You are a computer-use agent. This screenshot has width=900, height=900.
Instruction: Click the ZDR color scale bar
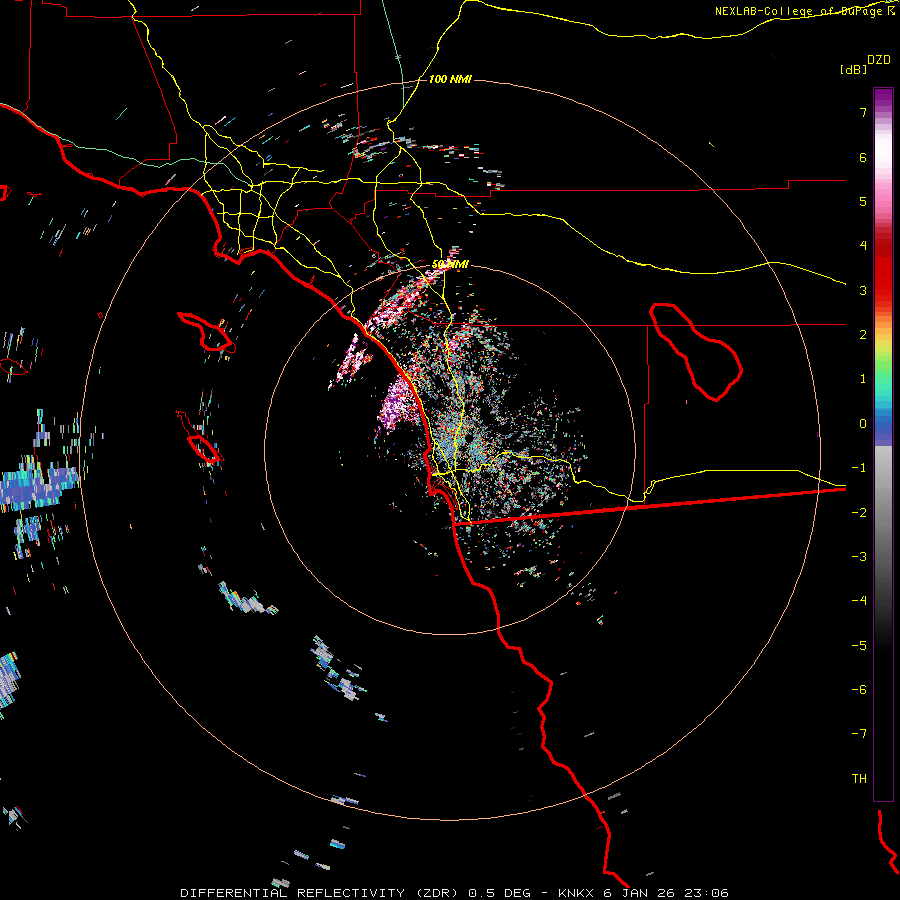pos(883,444)
